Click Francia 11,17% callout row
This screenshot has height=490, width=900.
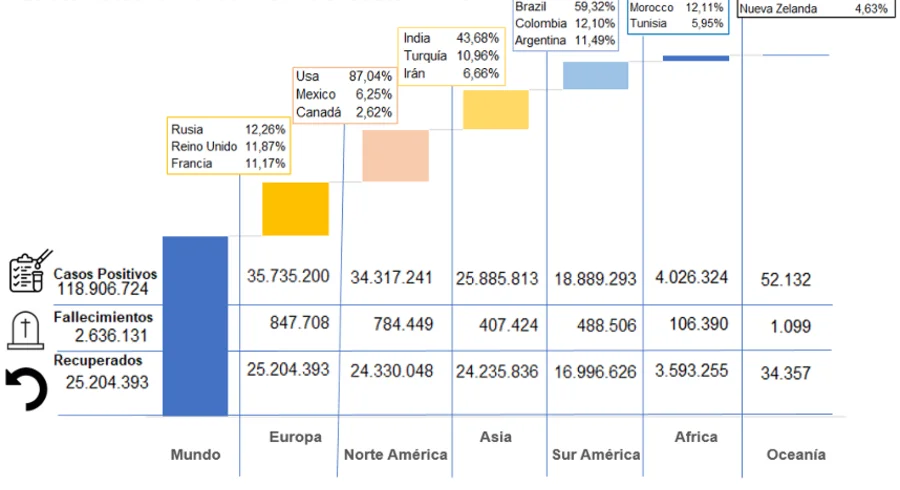coord(228,164)
